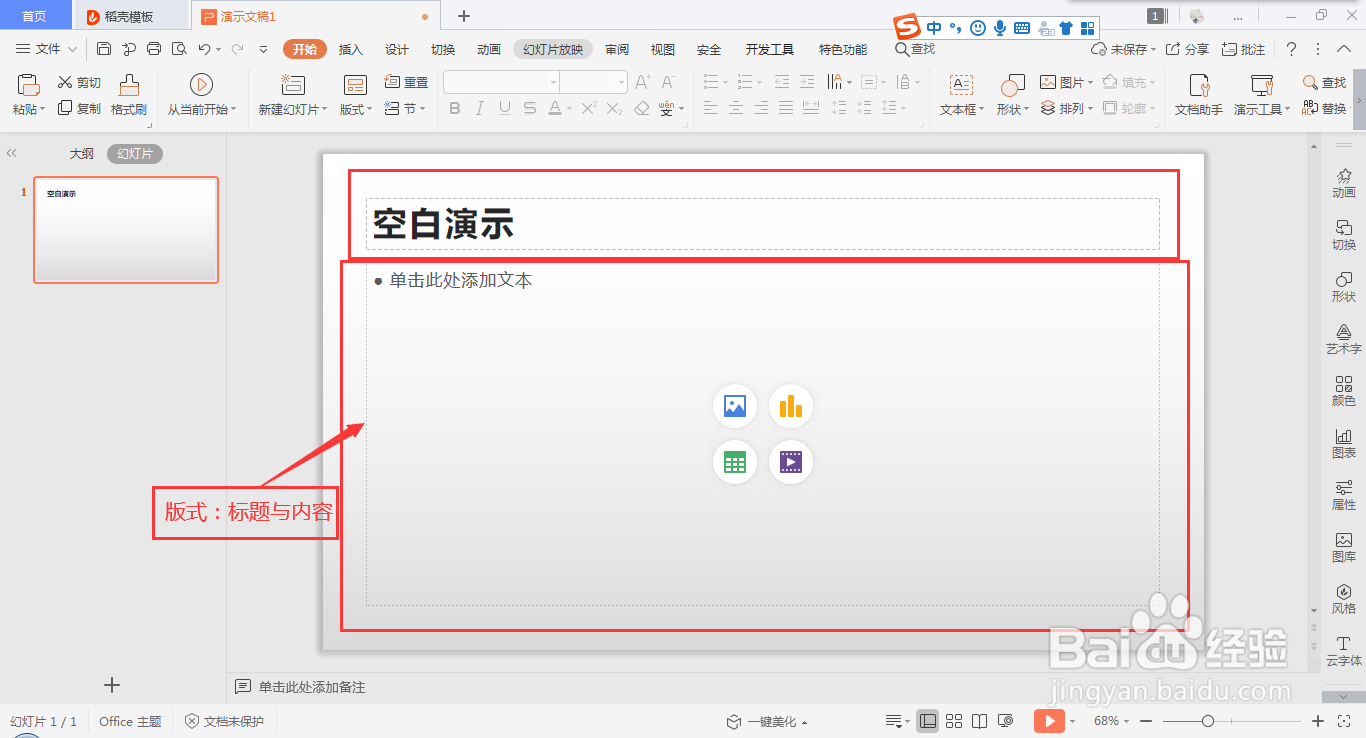1366x738 pixels.
Task: Open the 动画 panel in the right sidebar
Action: pyautogui.click(x=1343, y=185)
